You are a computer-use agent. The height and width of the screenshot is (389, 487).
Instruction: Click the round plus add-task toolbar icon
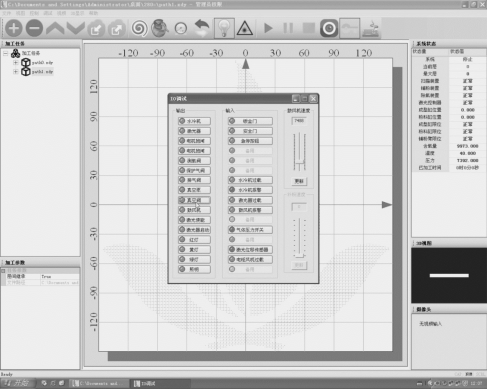tap(14, 28)
